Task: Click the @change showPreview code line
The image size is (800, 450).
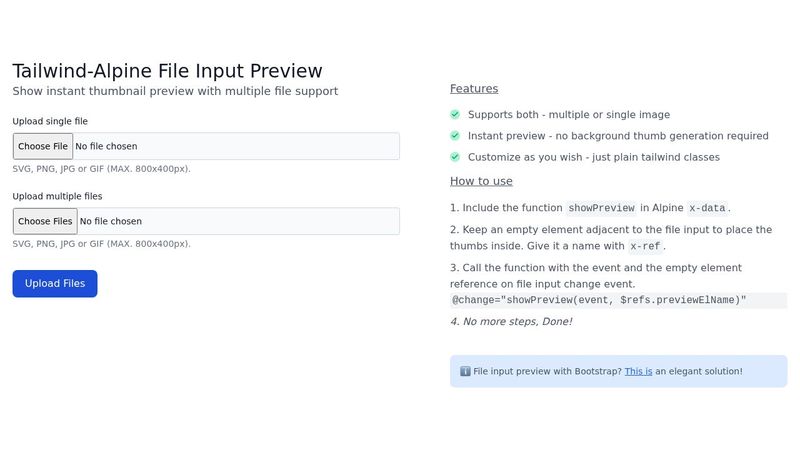Action: pos(599,300)
